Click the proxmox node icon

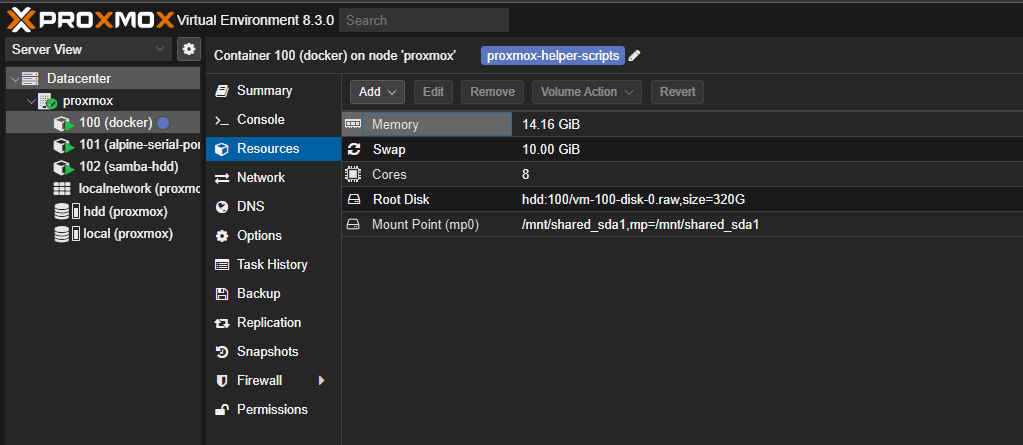[x=48, y=101]
